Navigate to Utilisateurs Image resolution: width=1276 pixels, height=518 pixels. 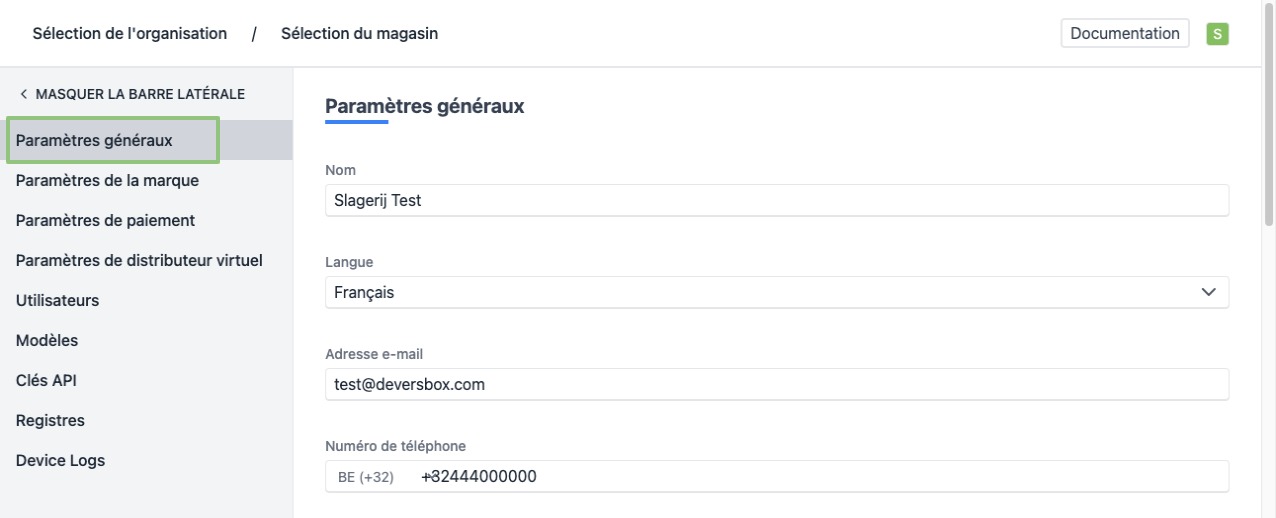(57, 300)
